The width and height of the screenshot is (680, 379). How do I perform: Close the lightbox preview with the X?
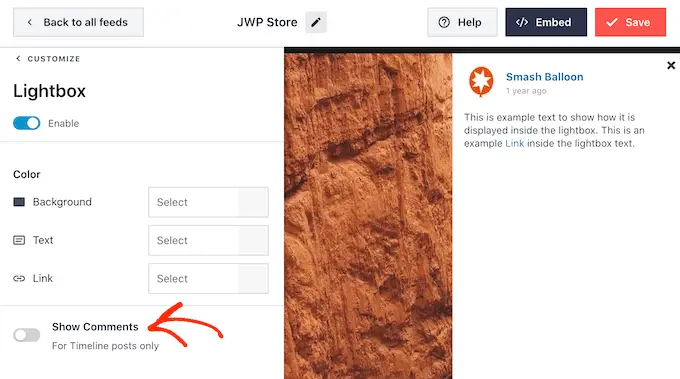pos(670,65)
